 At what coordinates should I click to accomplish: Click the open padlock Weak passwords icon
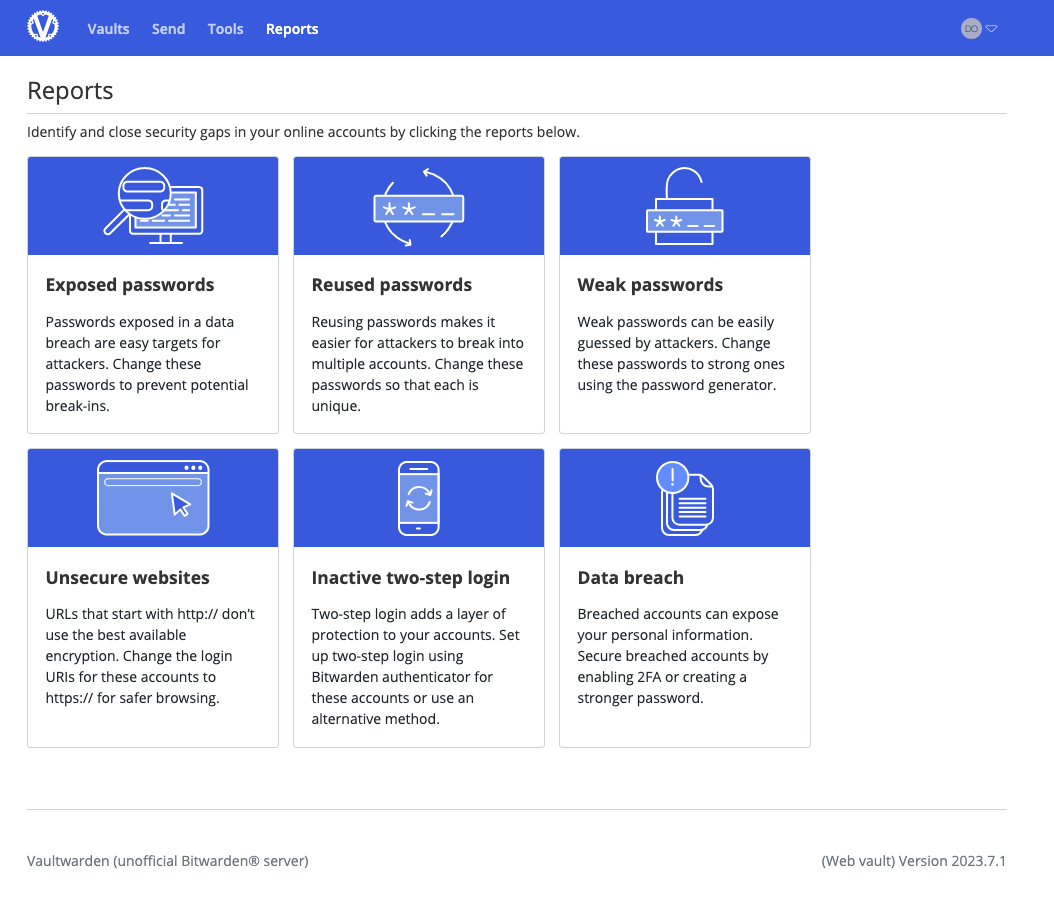pyautogui.click(x=684, y=207)
